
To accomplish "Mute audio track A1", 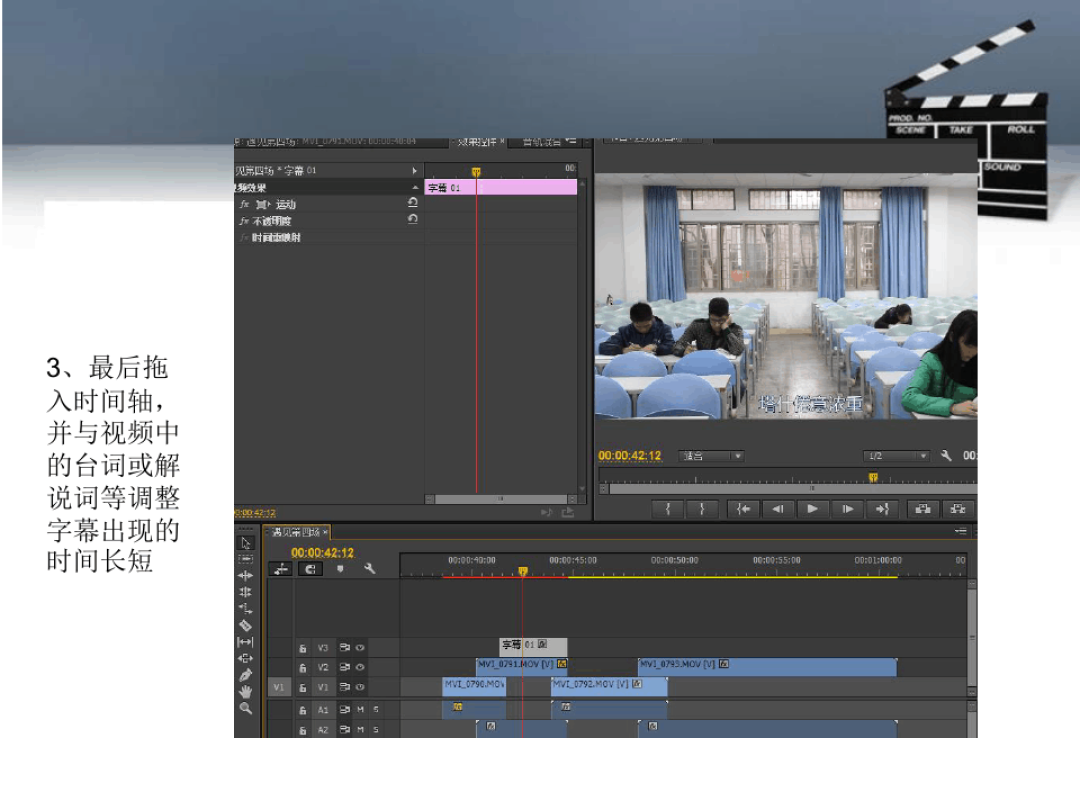I will coord(360,709).
